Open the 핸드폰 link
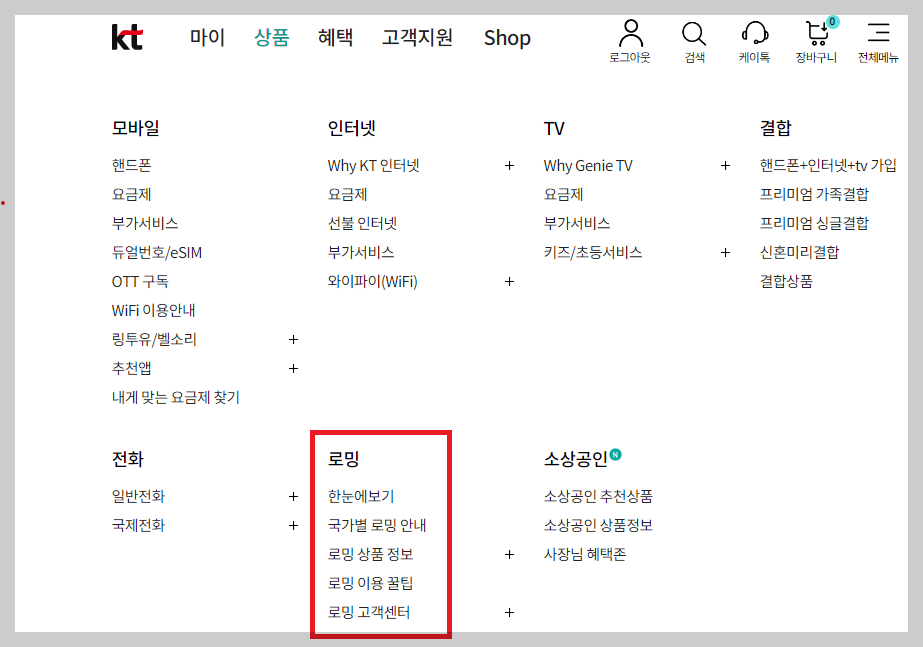The height and width of the screenshot is (647, 923). pos(131,165)
